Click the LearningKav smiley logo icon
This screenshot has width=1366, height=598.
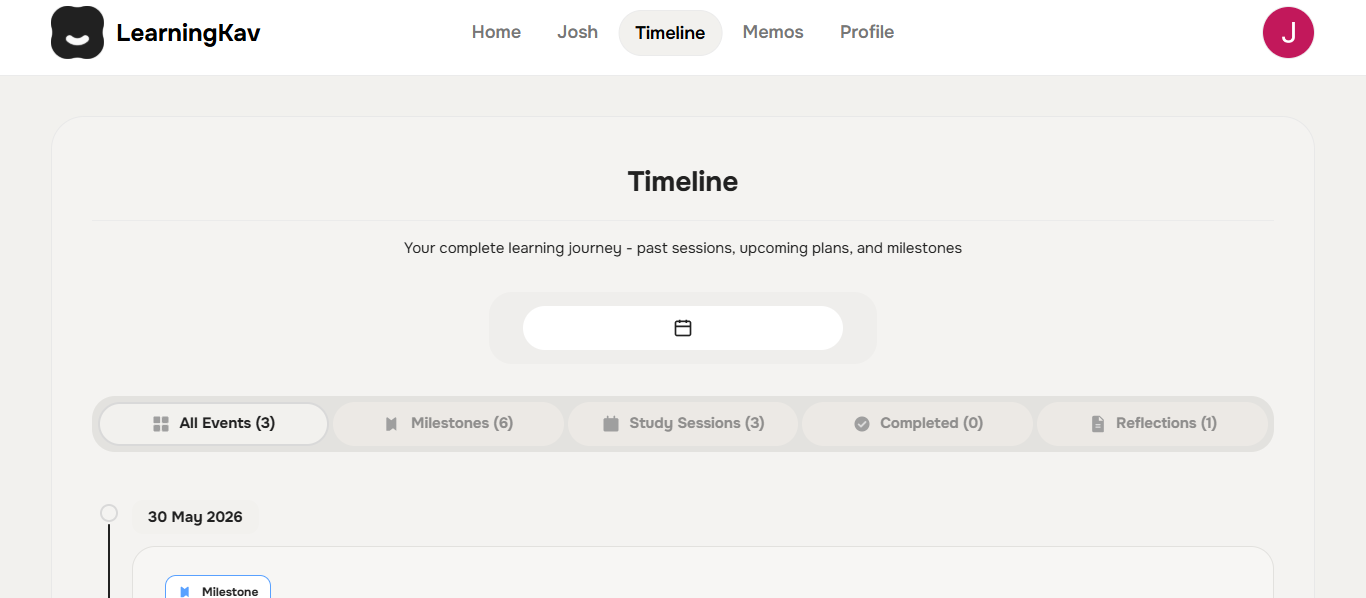tap(78, 32)
